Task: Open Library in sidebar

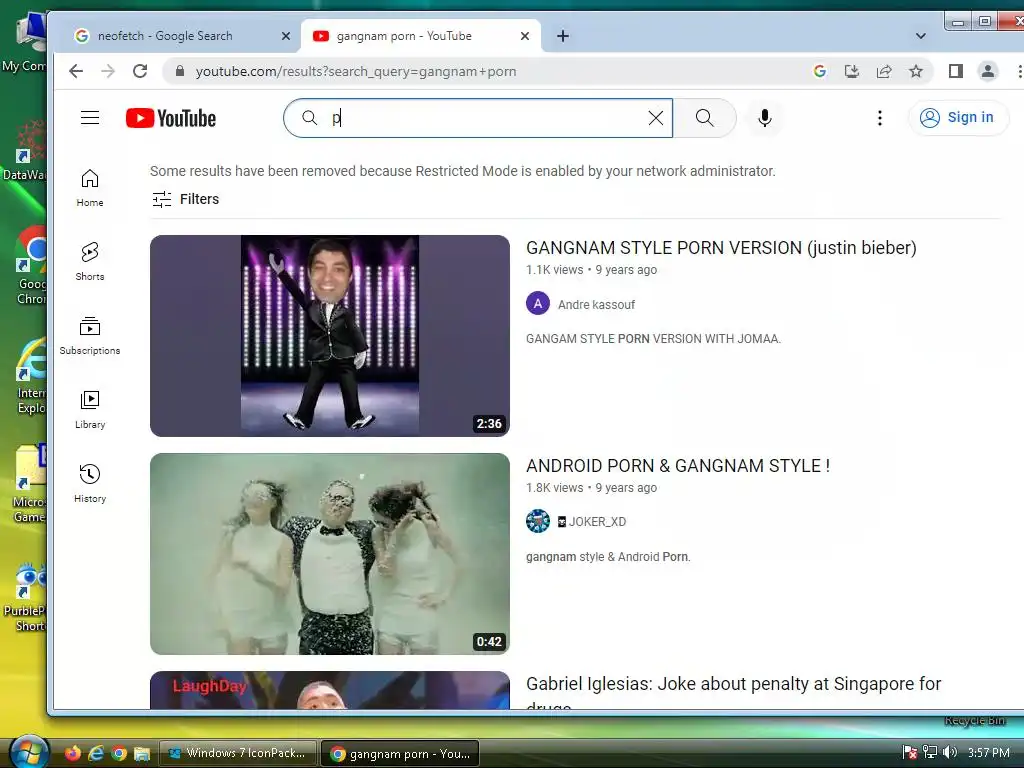Action: pyautogui.click(x=90, y=409)
